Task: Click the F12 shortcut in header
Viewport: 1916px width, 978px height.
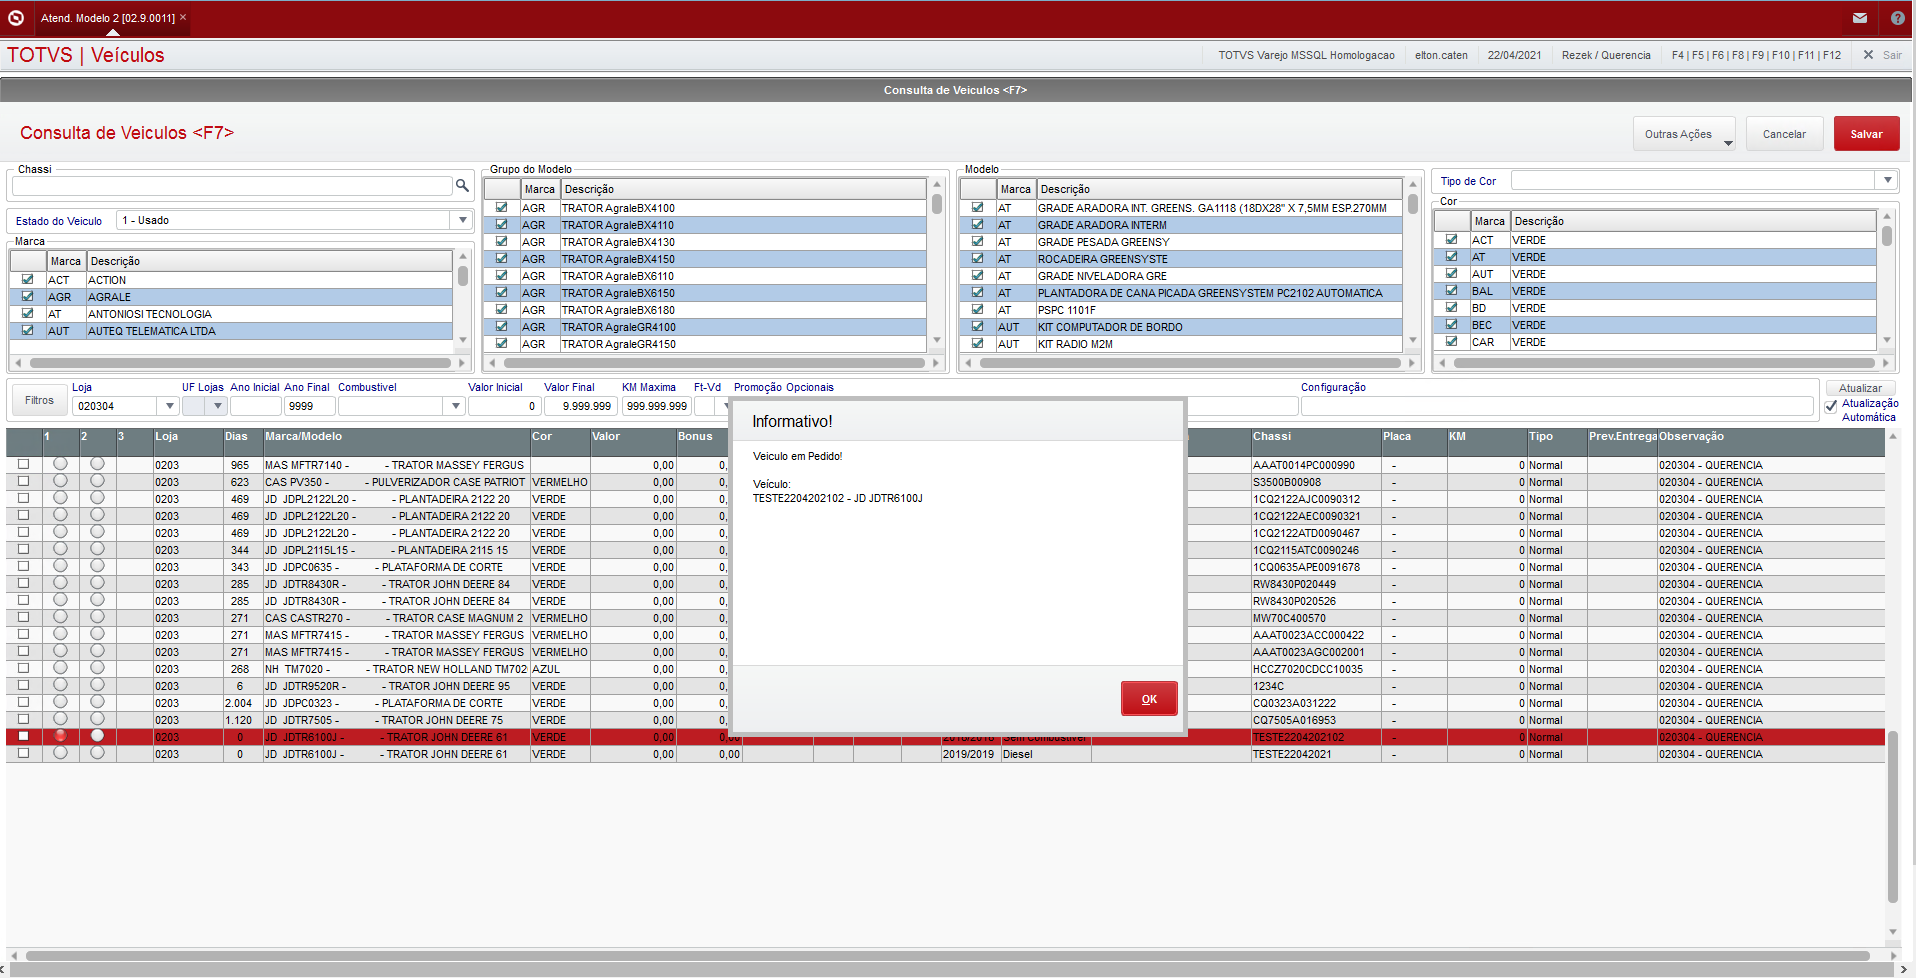Action: (1832, 55)
